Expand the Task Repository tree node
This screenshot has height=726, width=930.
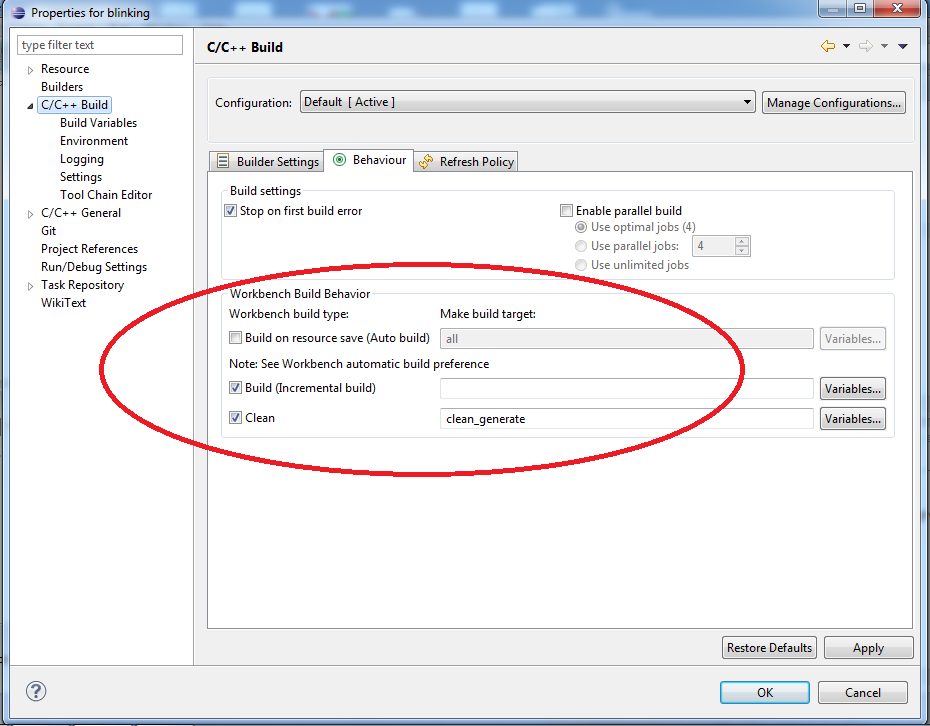click(30, 286)
